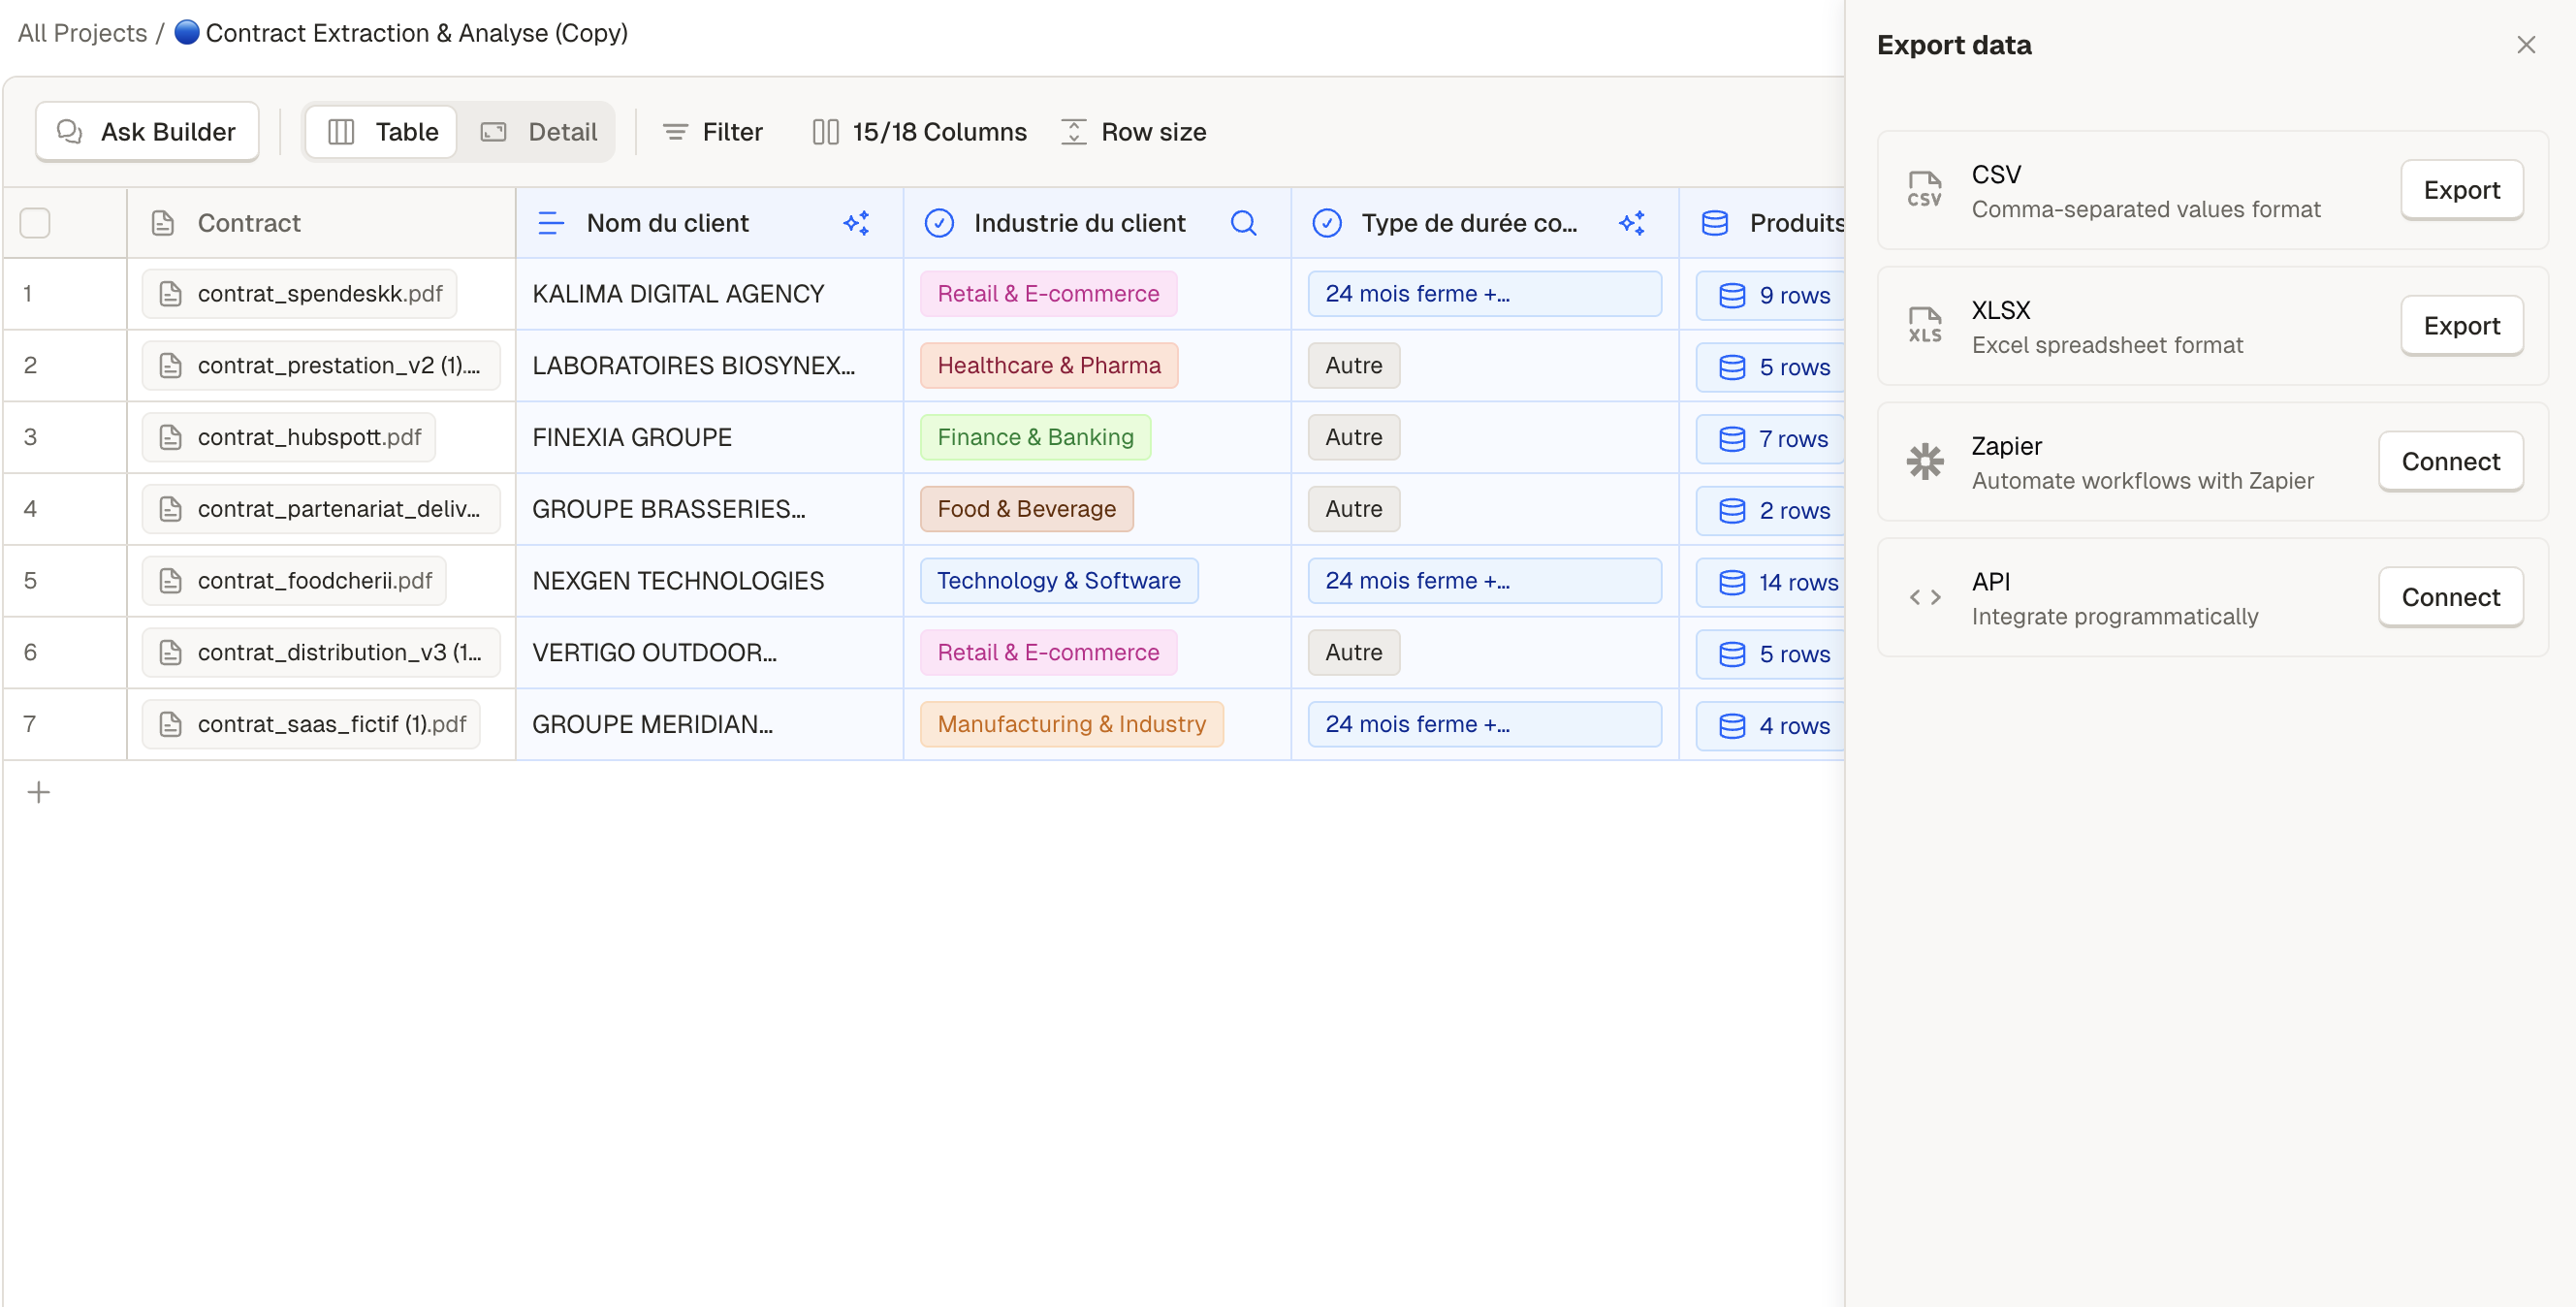Switch to Detail view
The image size is (2576, 1307).
pos(539,132)
